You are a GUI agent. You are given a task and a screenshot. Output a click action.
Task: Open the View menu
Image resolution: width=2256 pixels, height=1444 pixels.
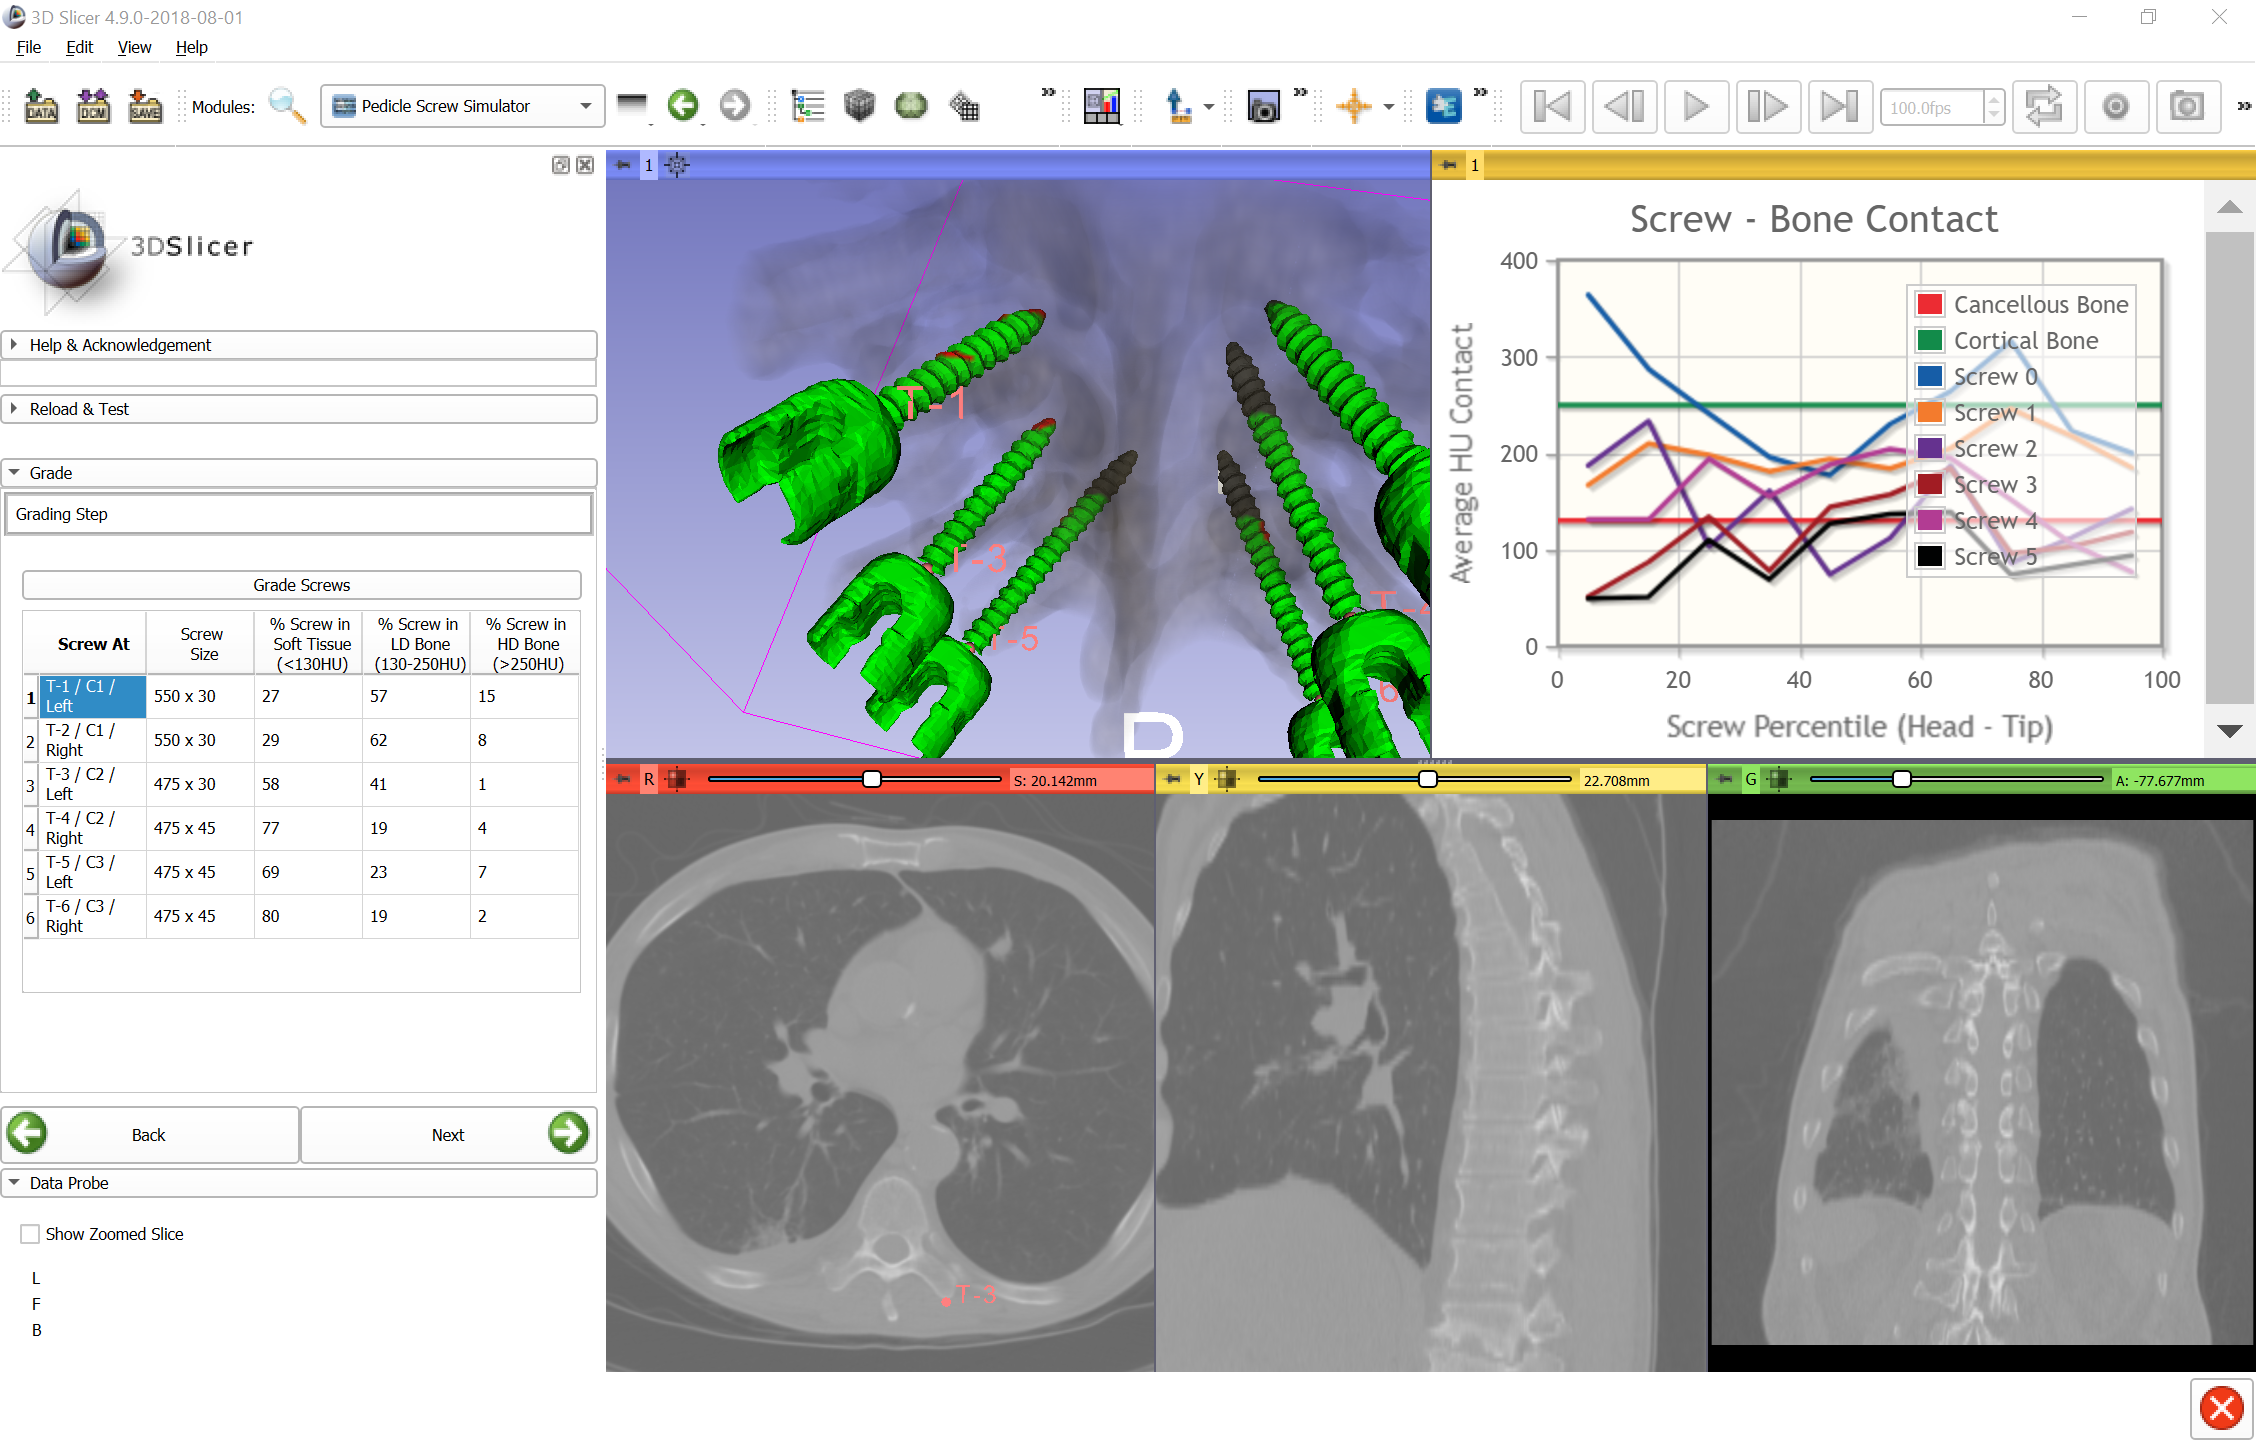134,47
